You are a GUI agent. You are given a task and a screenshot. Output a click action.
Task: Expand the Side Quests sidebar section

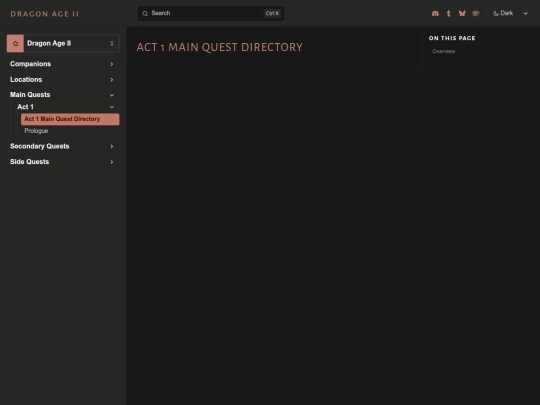[62, 162]
